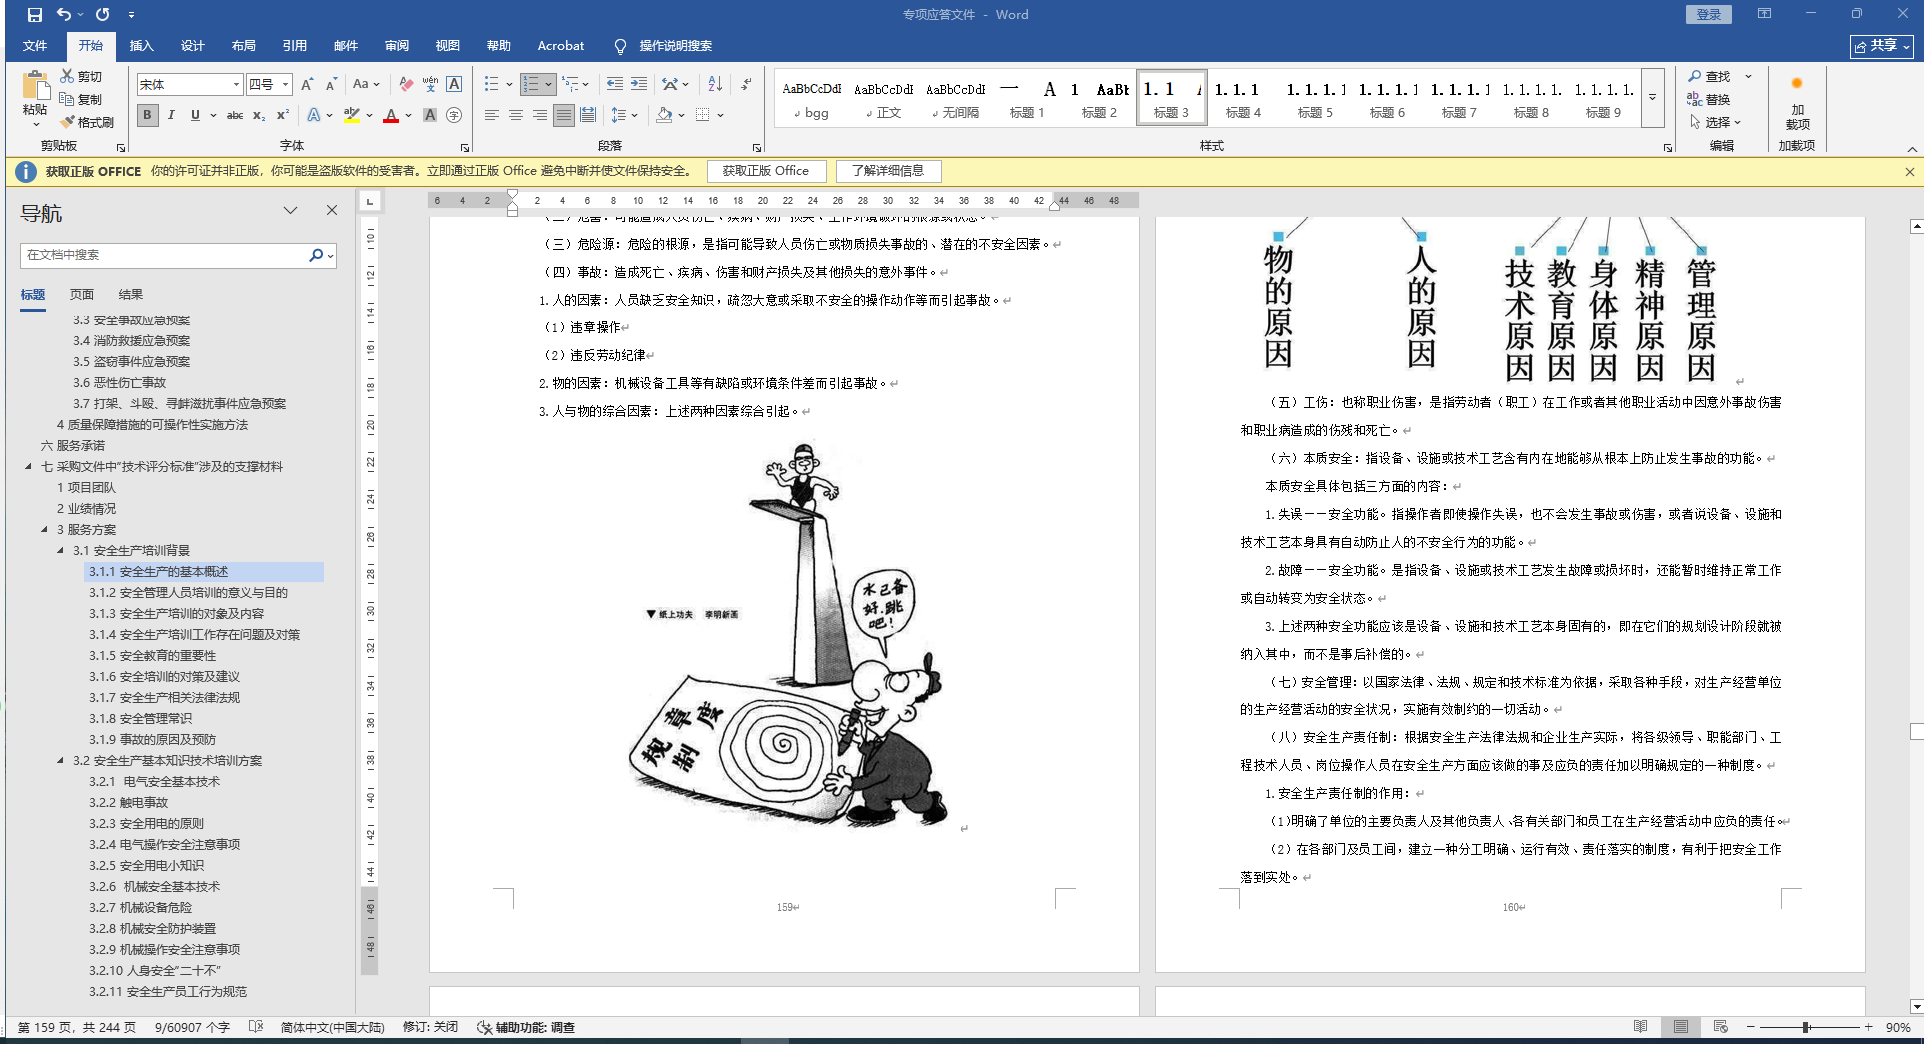
Task: Apply the 标题 1 style
Action: [x=1027, y=98]
